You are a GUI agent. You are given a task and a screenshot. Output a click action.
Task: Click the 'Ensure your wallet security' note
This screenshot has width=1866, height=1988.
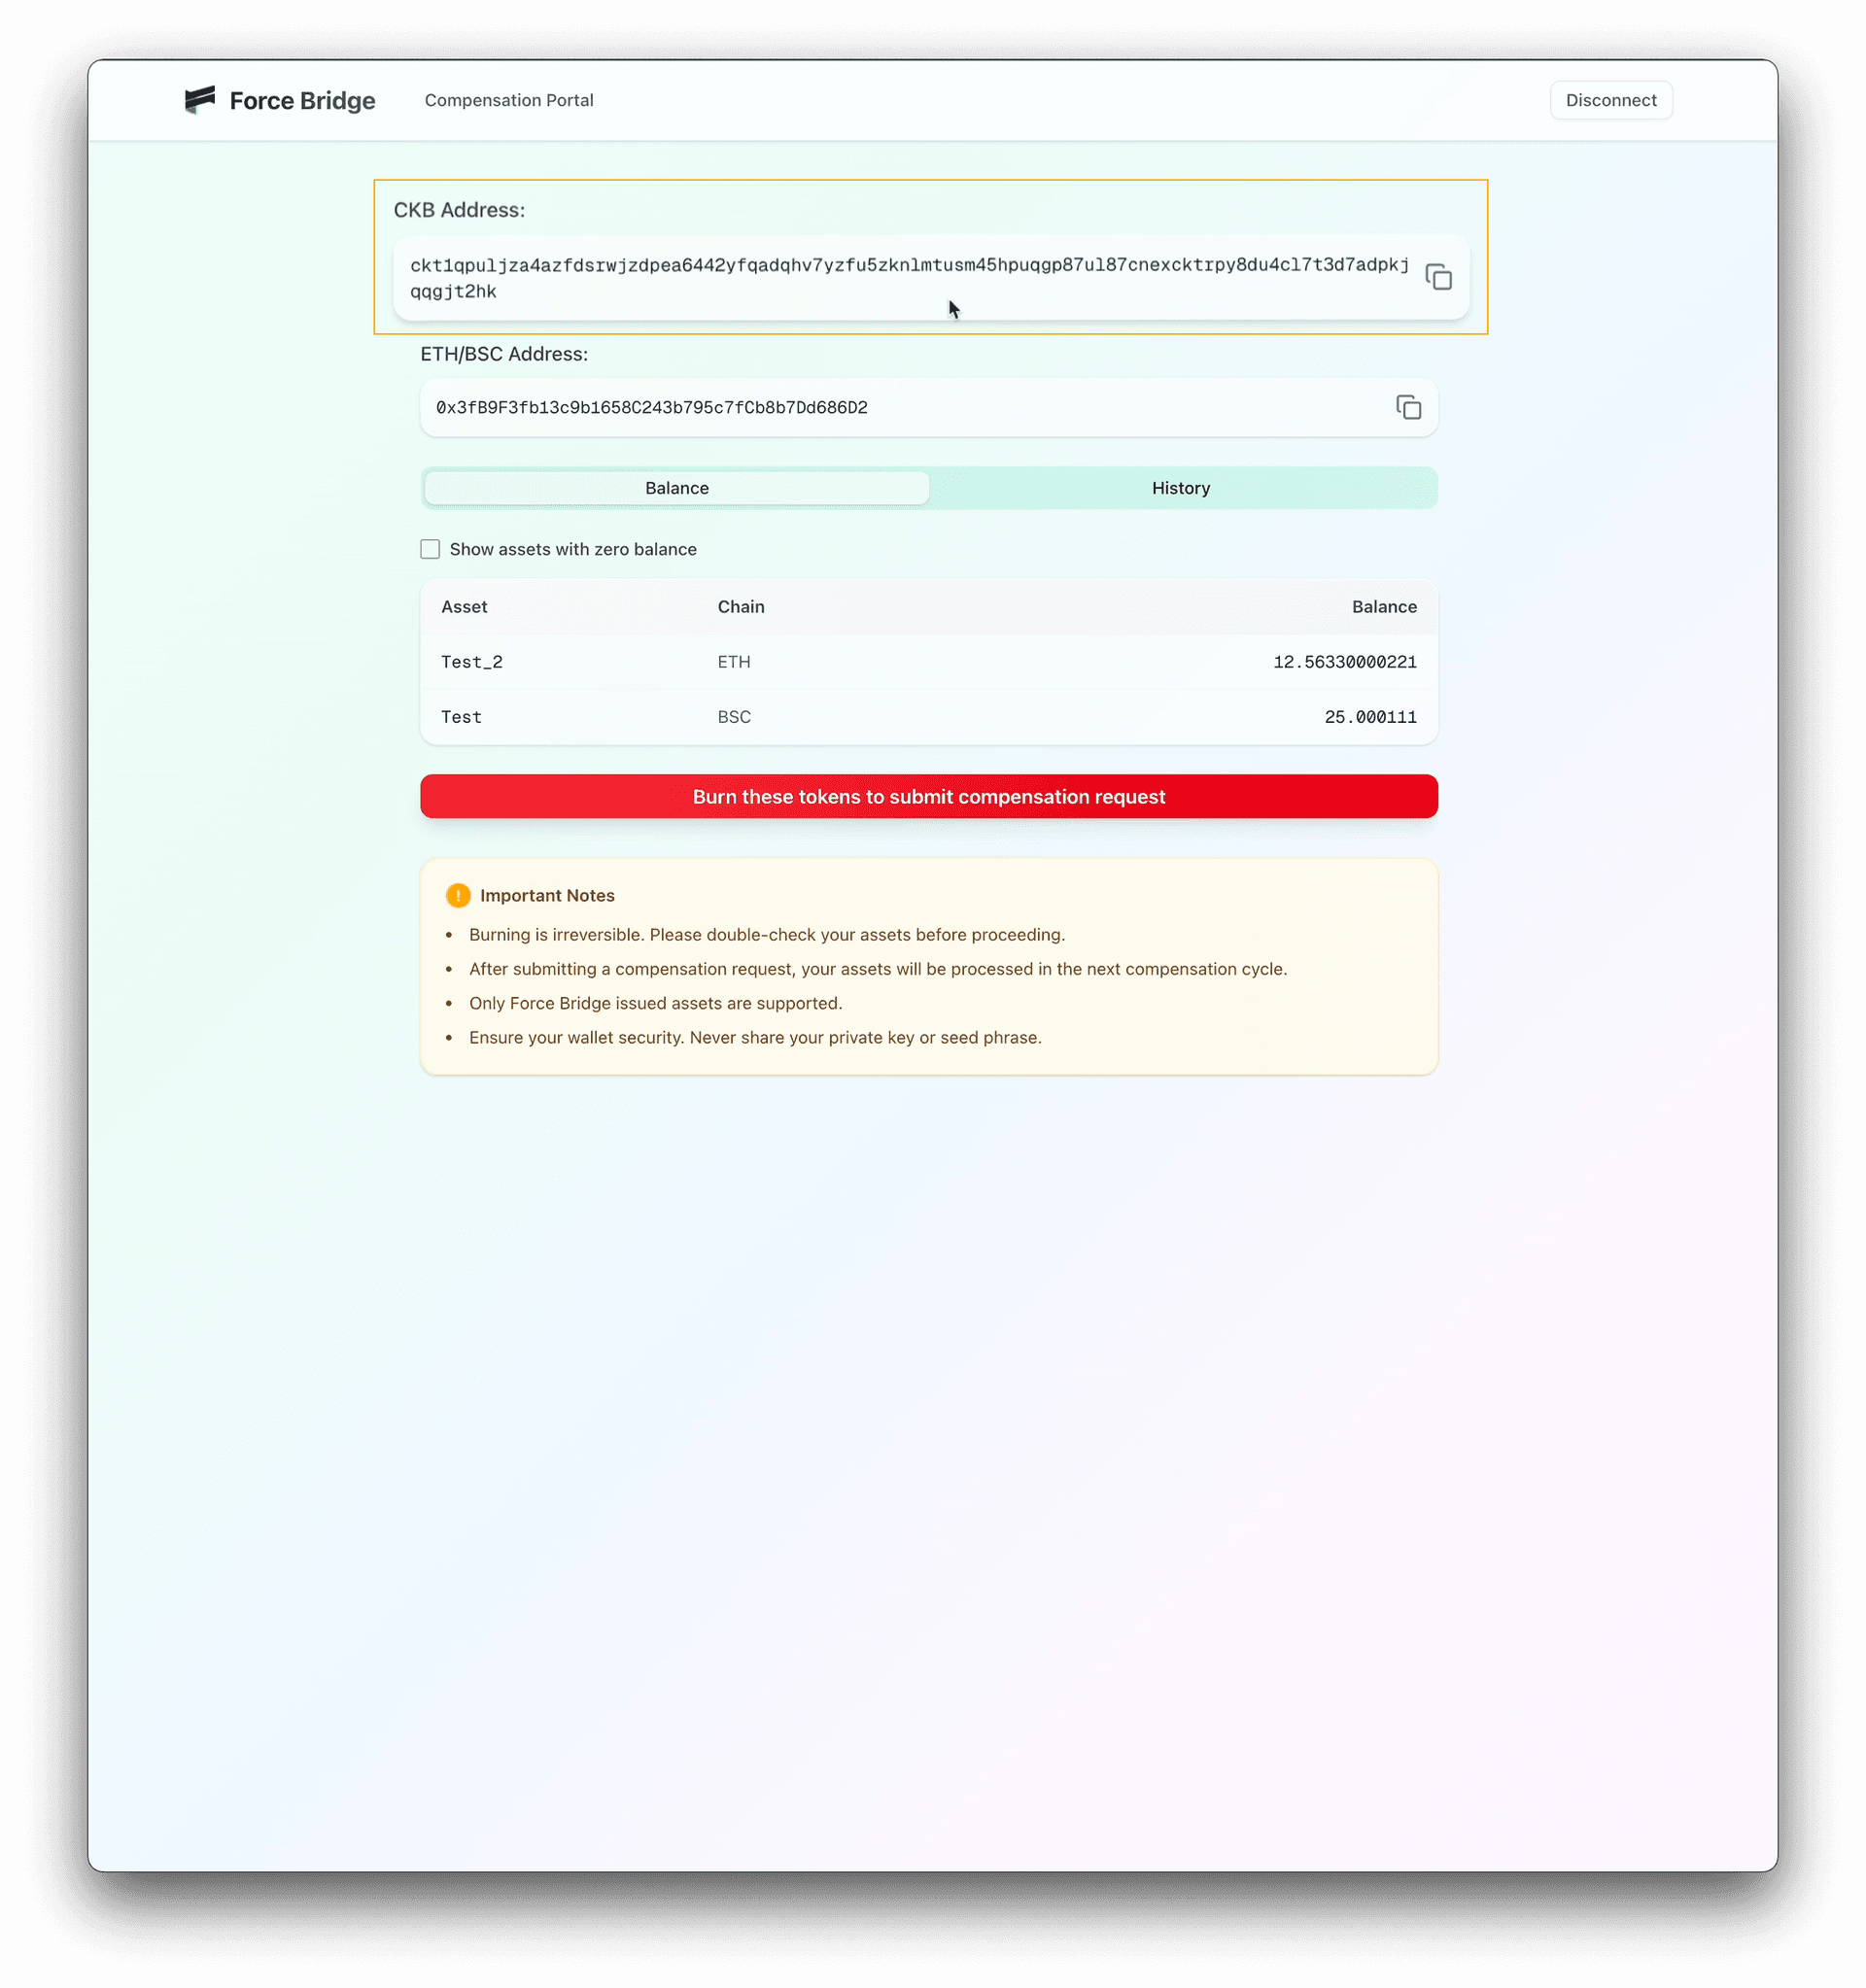[755, 1037]
